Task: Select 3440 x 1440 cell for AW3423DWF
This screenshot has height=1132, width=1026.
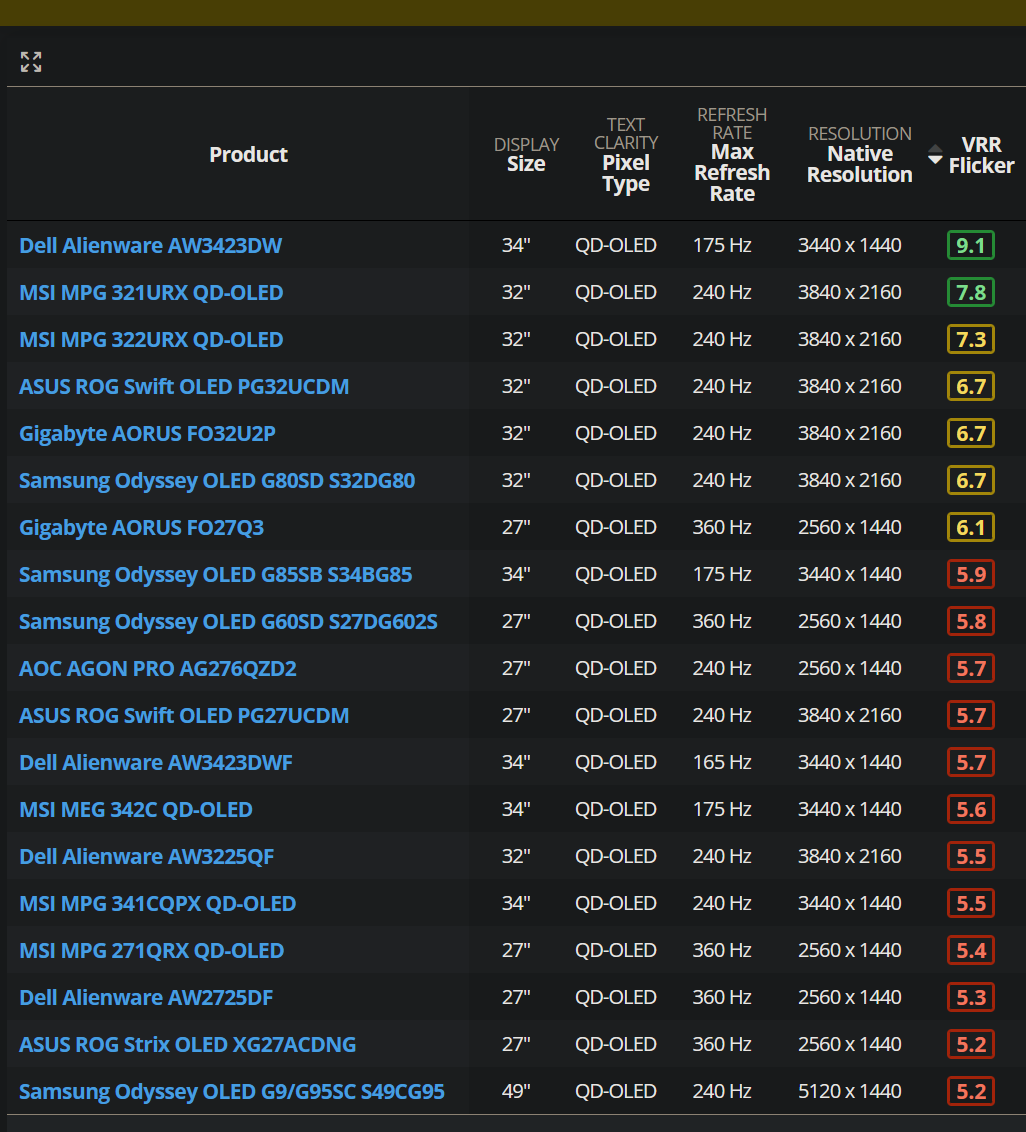Action: tap(849, 762)
